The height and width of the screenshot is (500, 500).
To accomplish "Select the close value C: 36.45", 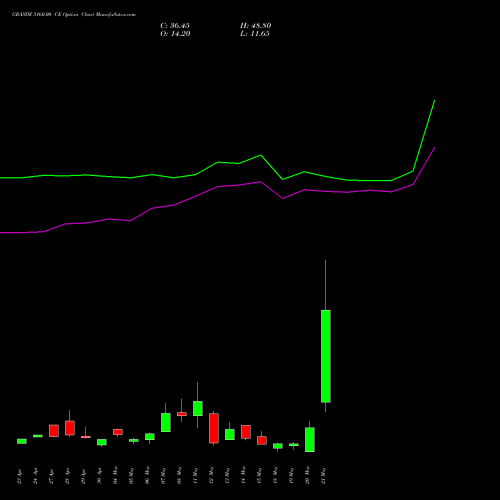I will tap(175, 26).
